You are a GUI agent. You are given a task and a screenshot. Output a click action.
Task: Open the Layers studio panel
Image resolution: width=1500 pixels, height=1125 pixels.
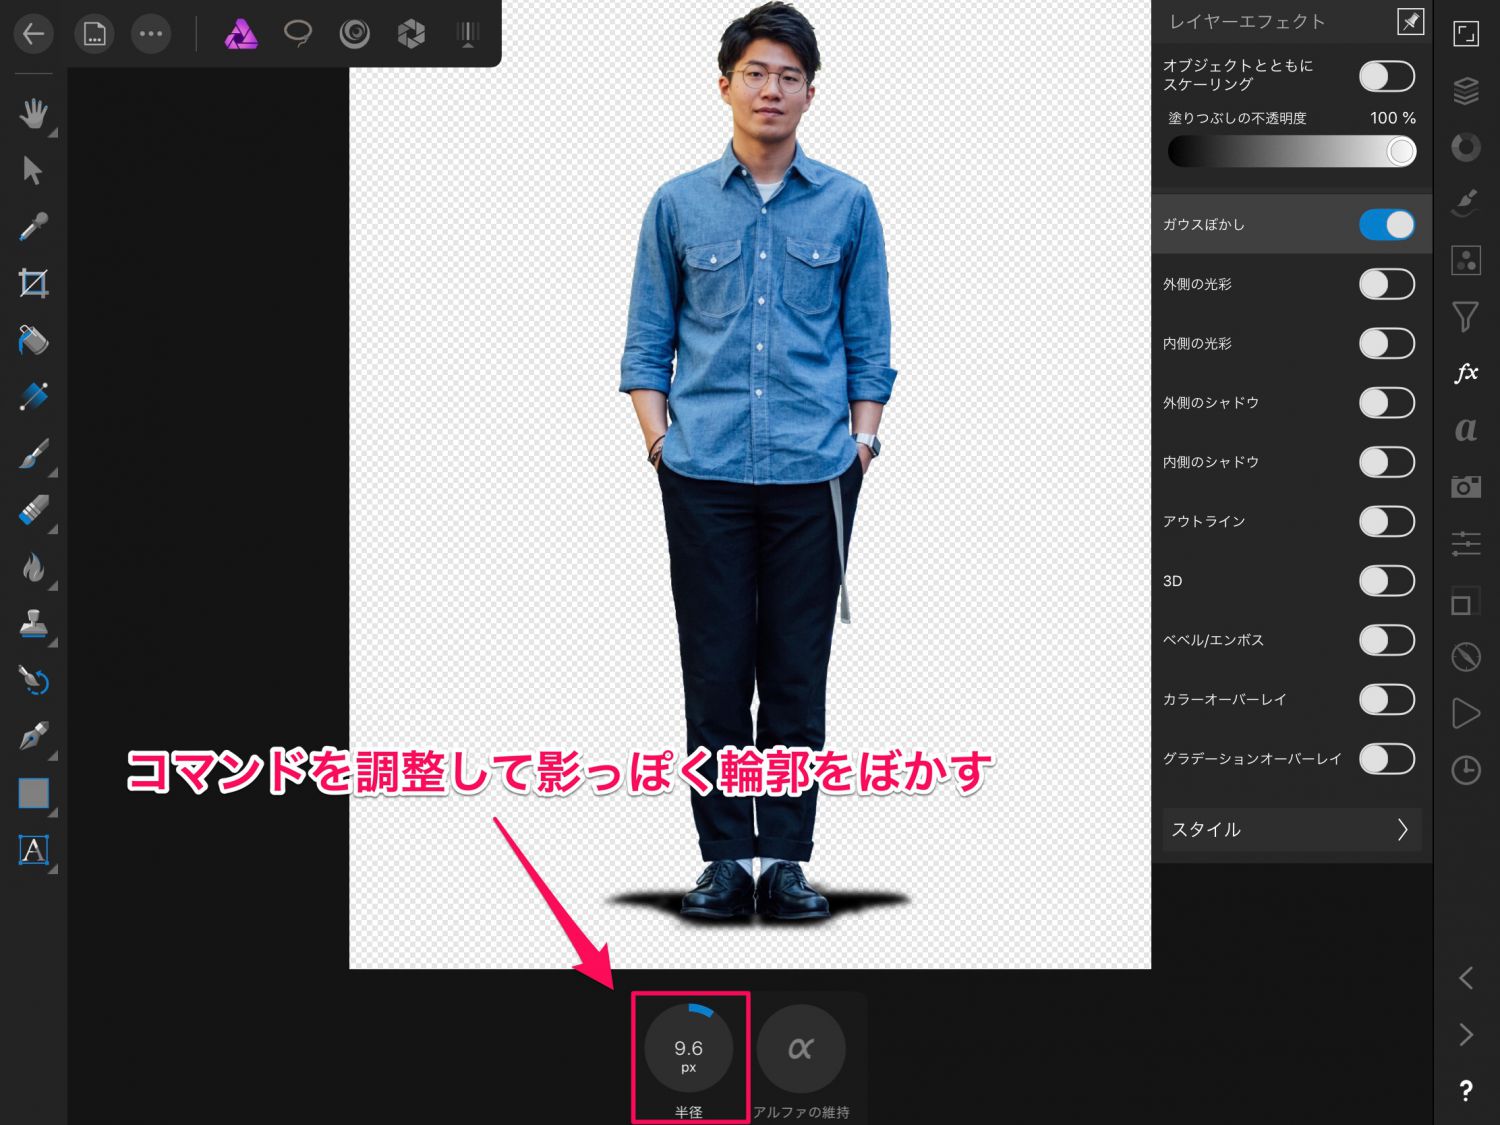tap(1465, 91)
